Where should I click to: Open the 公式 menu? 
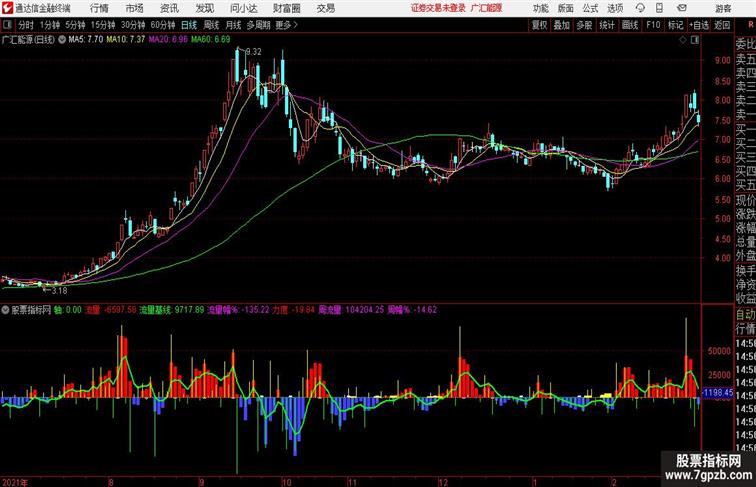[590, 8]
